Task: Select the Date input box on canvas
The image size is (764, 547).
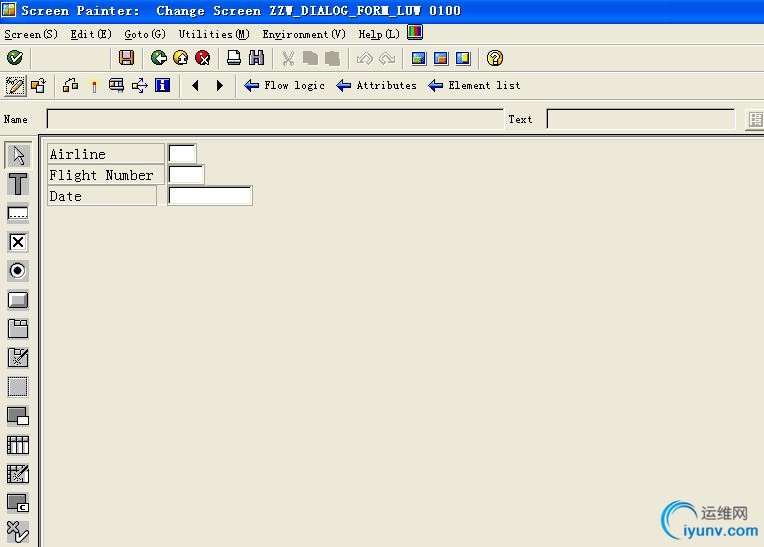Action: click(x=210, y=195)
